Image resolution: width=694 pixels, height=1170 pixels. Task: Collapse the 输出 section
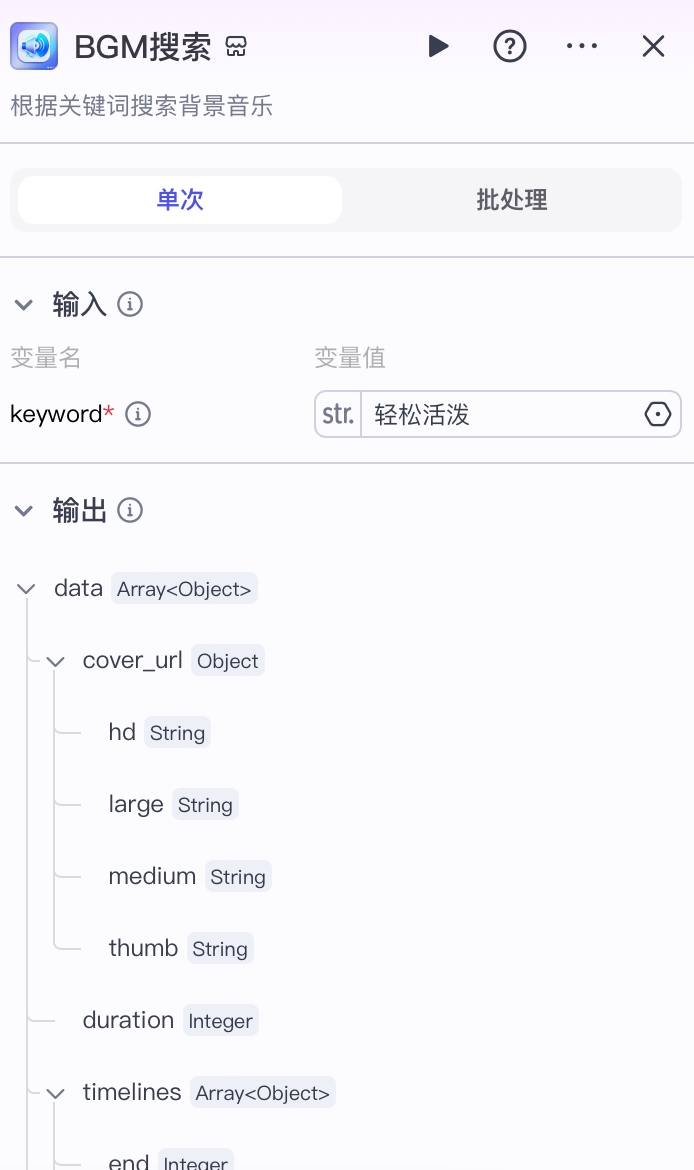pyautogui.click(x=24, y=510)
